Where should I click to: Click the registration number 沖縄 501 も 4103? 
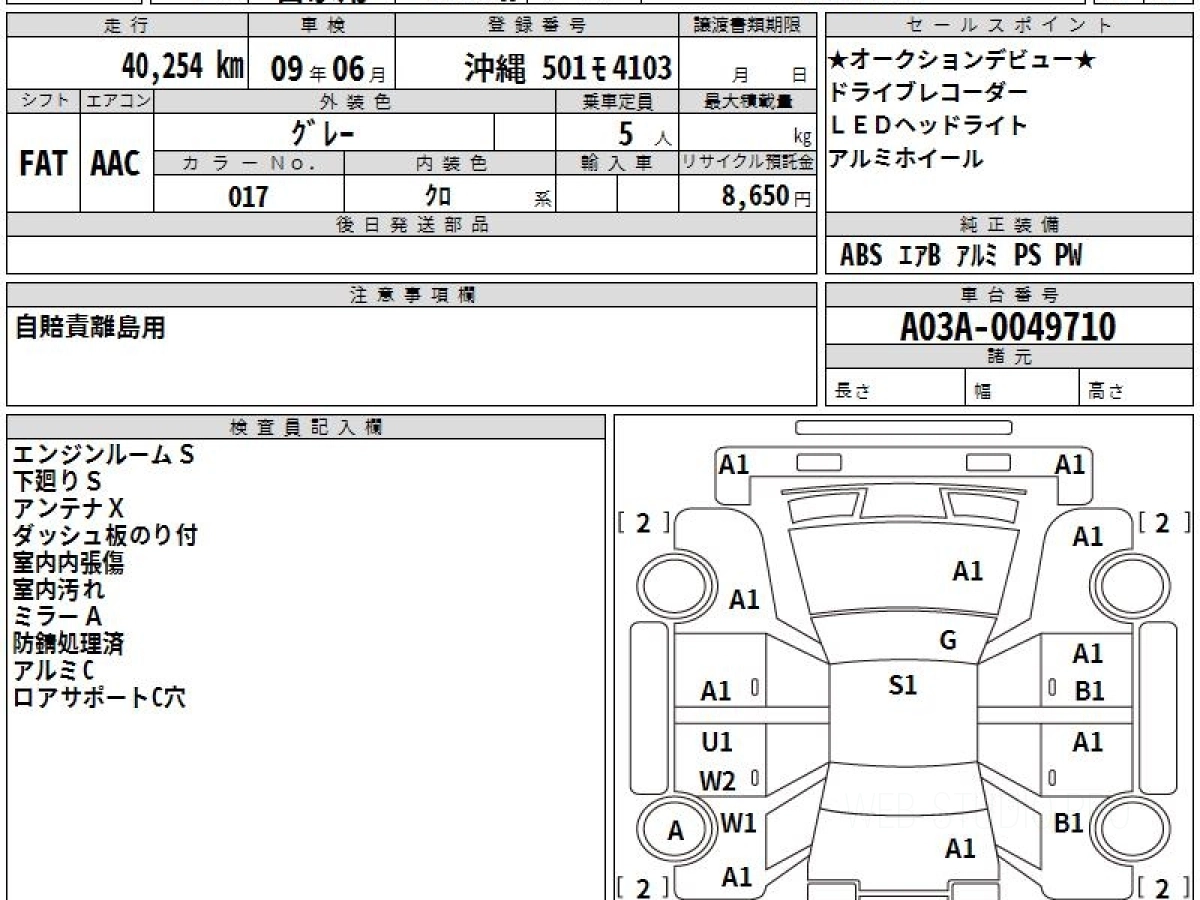(567, 68)
